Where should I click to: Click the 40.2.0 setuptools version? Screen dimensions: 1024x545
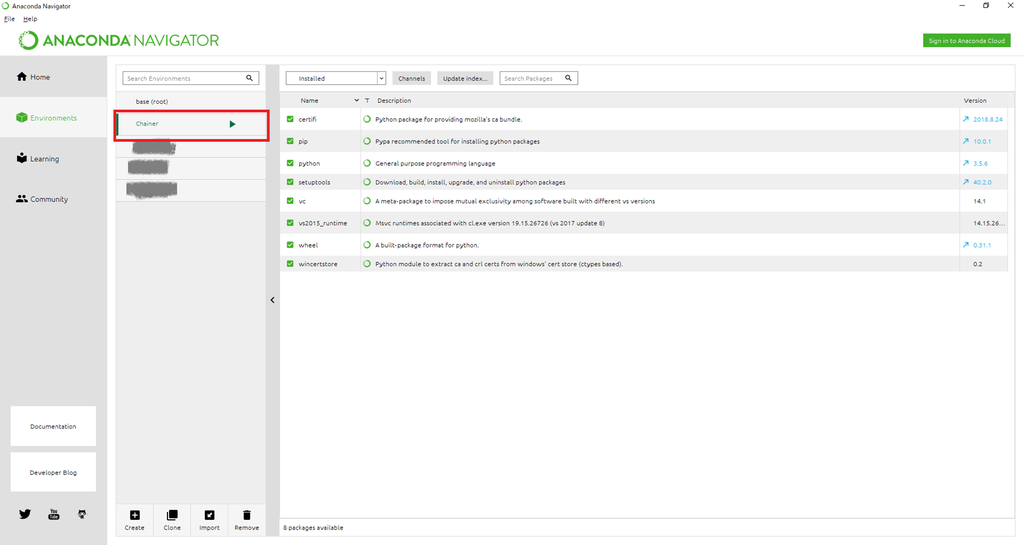(x=982, y=182)
